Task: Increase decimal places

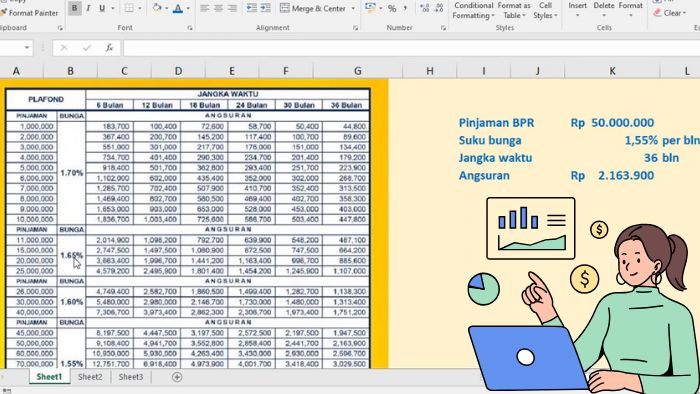Action: (425, 8)
